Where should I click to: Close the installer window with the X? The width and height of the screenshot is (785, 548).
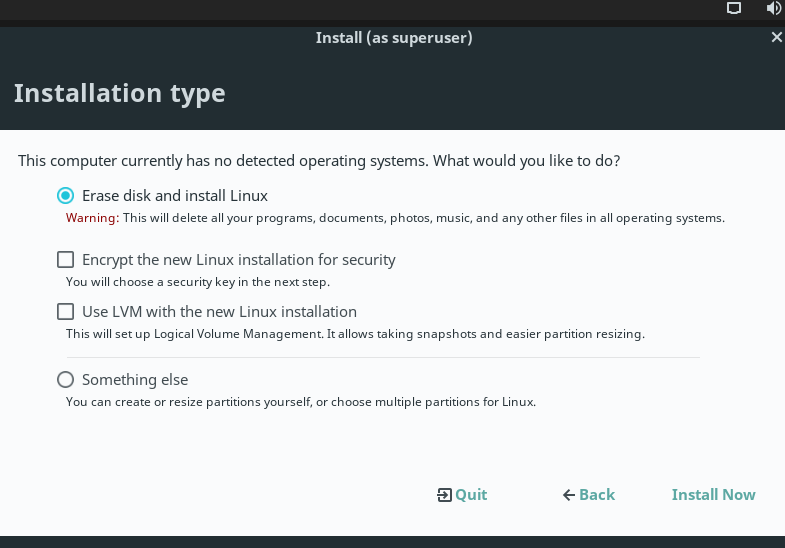777,38
